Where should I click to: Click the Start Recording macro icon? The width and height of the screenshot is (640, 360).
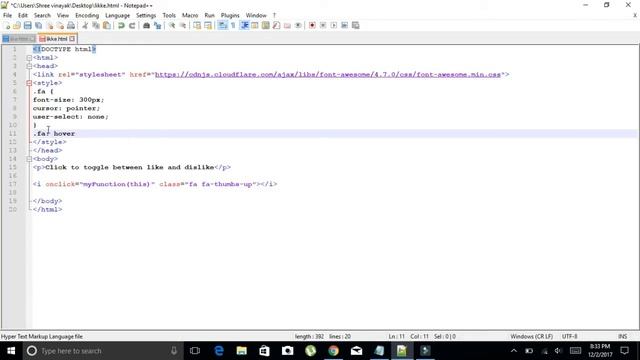pyautogui.click(x=312, y=26)
